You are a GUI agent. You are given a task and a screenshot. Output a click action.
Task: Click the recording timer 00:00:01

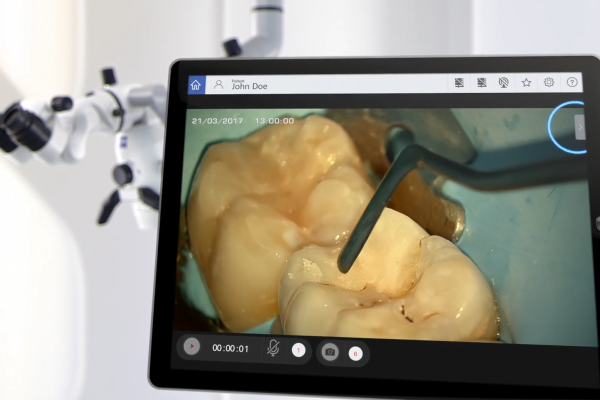coord(230,348)
